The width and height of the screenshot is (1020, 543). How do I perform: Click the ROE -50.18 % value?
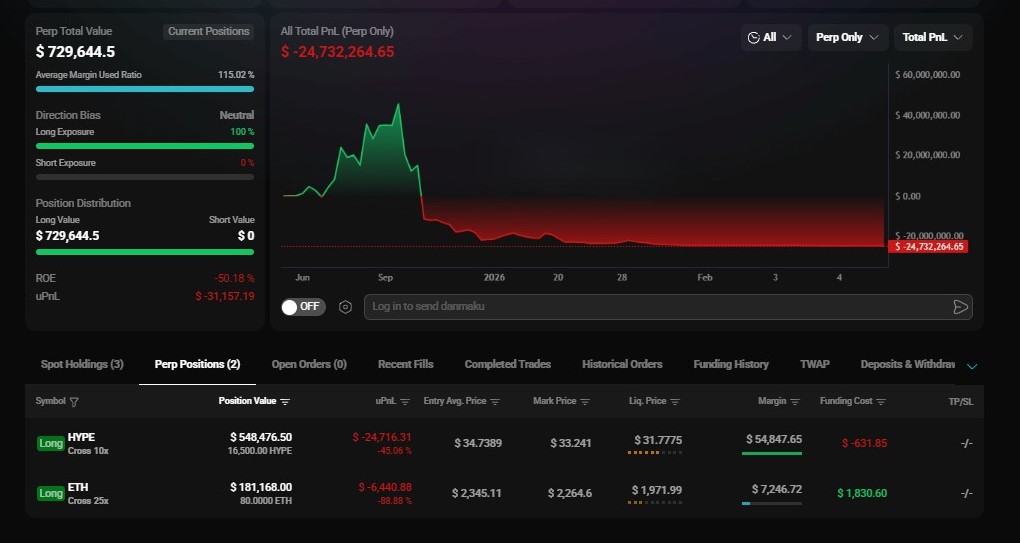coord(234,278)
